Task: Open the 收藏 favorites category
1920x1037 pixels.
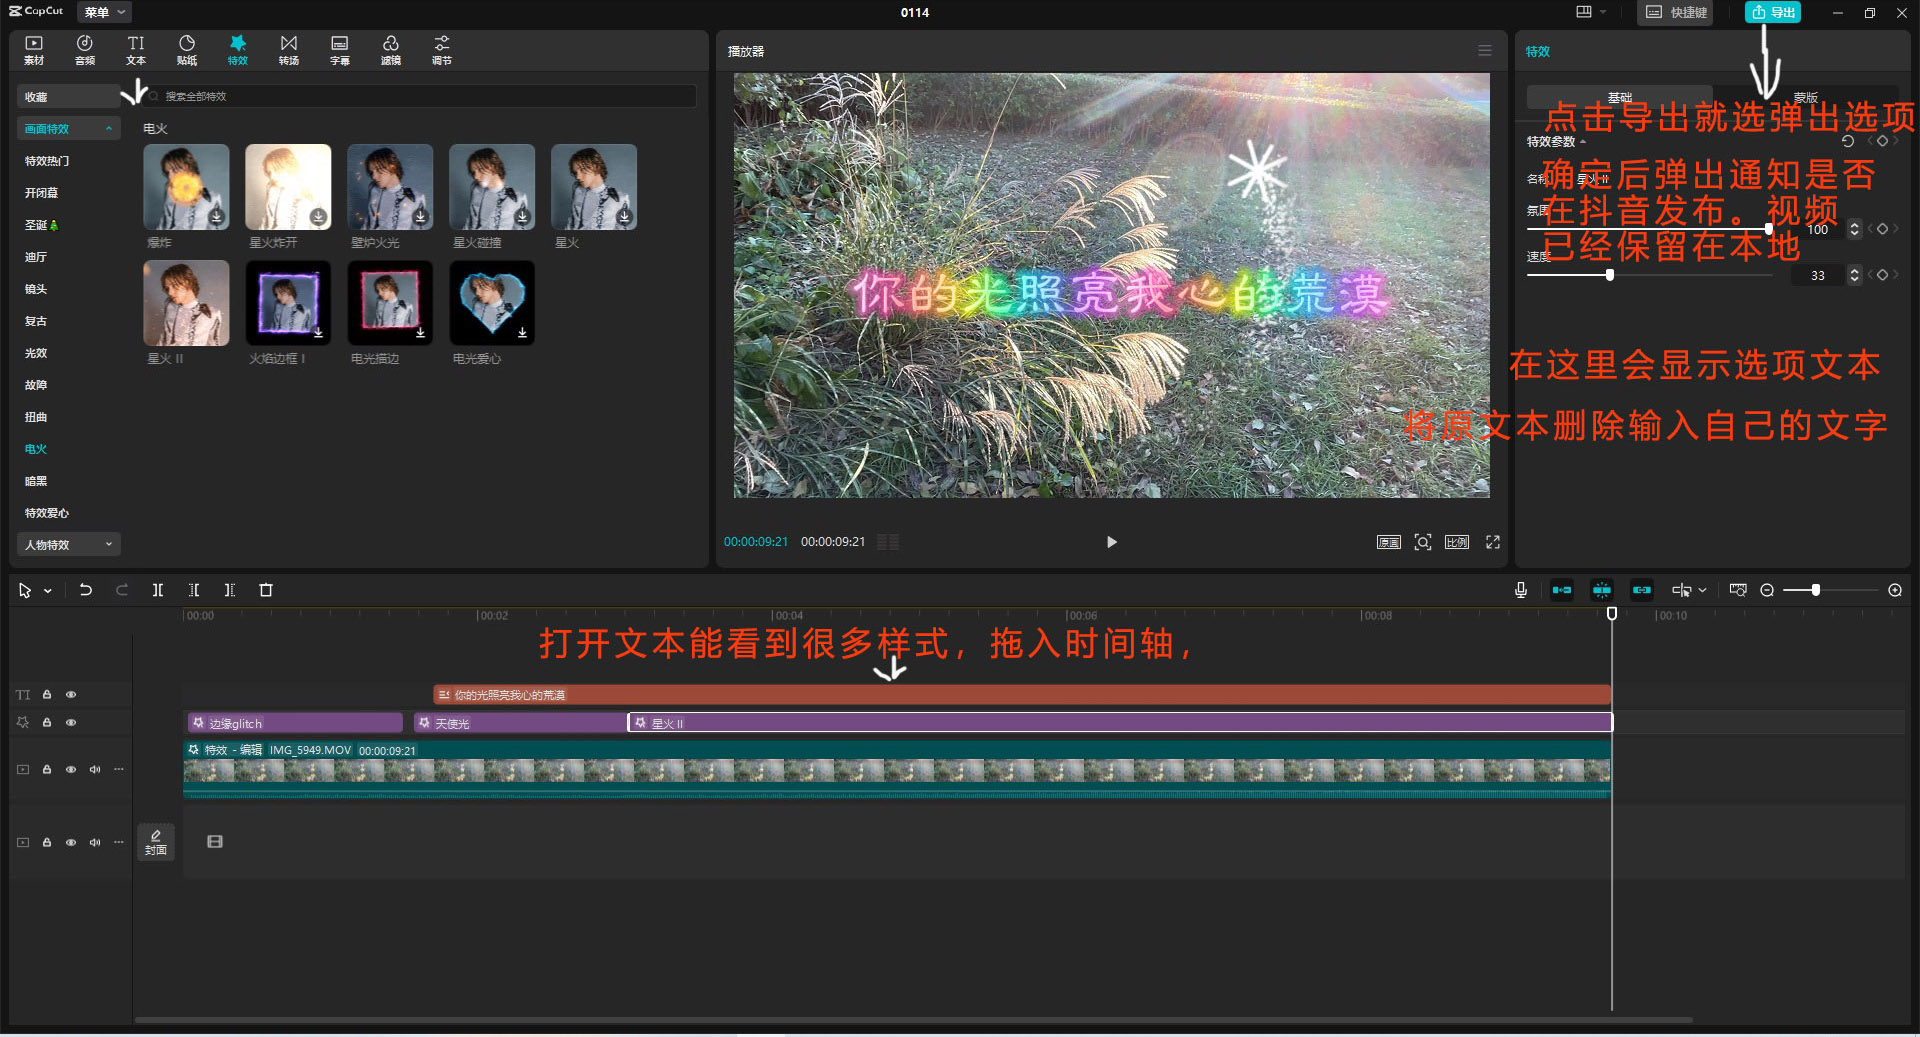Action: tap(68, 97)
